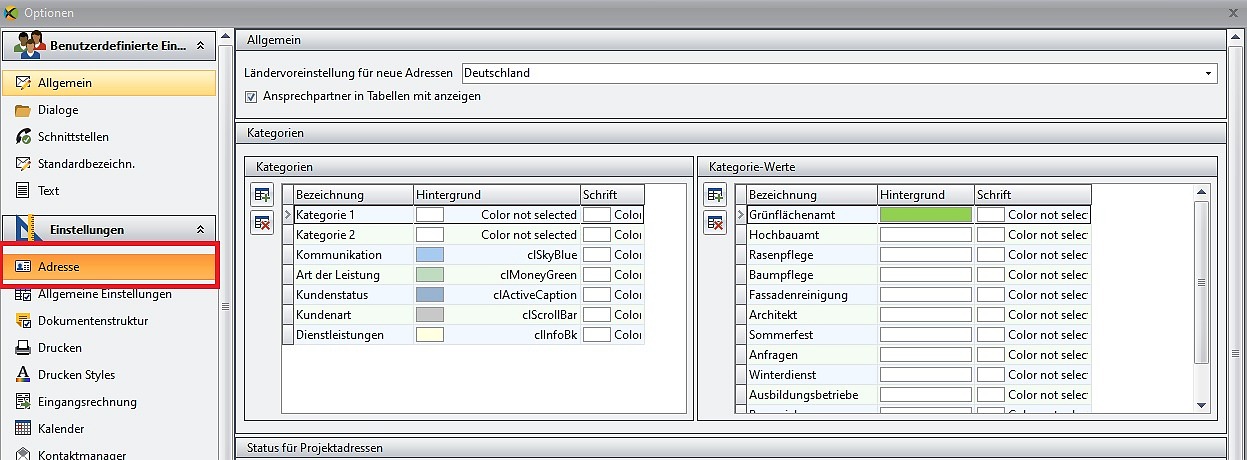Click Kategorie 2 background swatch

click(x=430, y=235)
